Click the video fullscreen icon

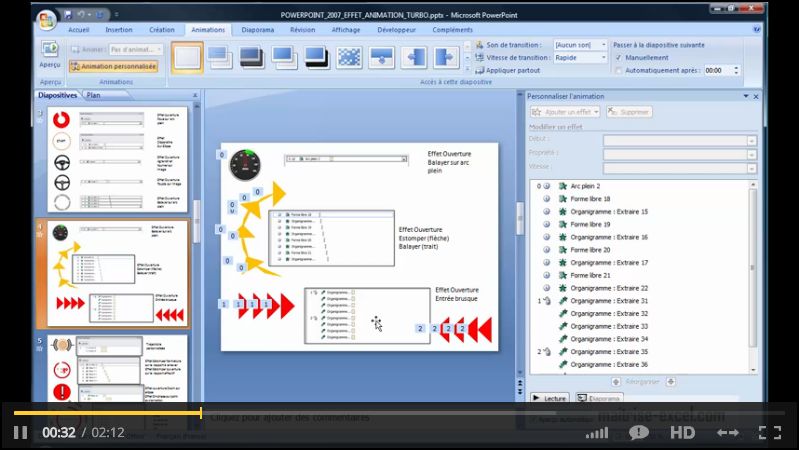coord(769,433)
